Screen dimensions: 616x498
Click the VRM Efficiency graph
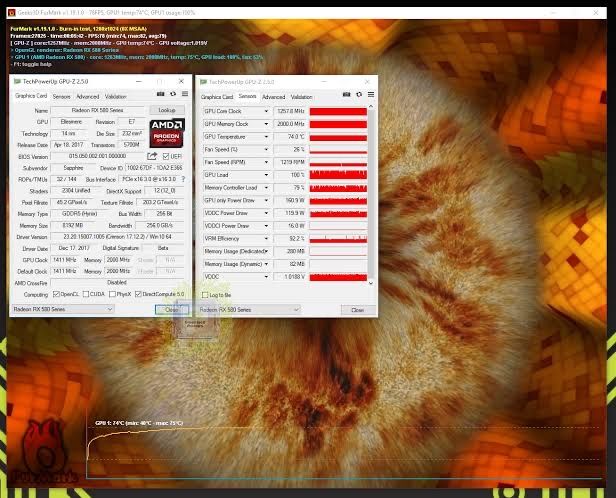tap(338, 239)
